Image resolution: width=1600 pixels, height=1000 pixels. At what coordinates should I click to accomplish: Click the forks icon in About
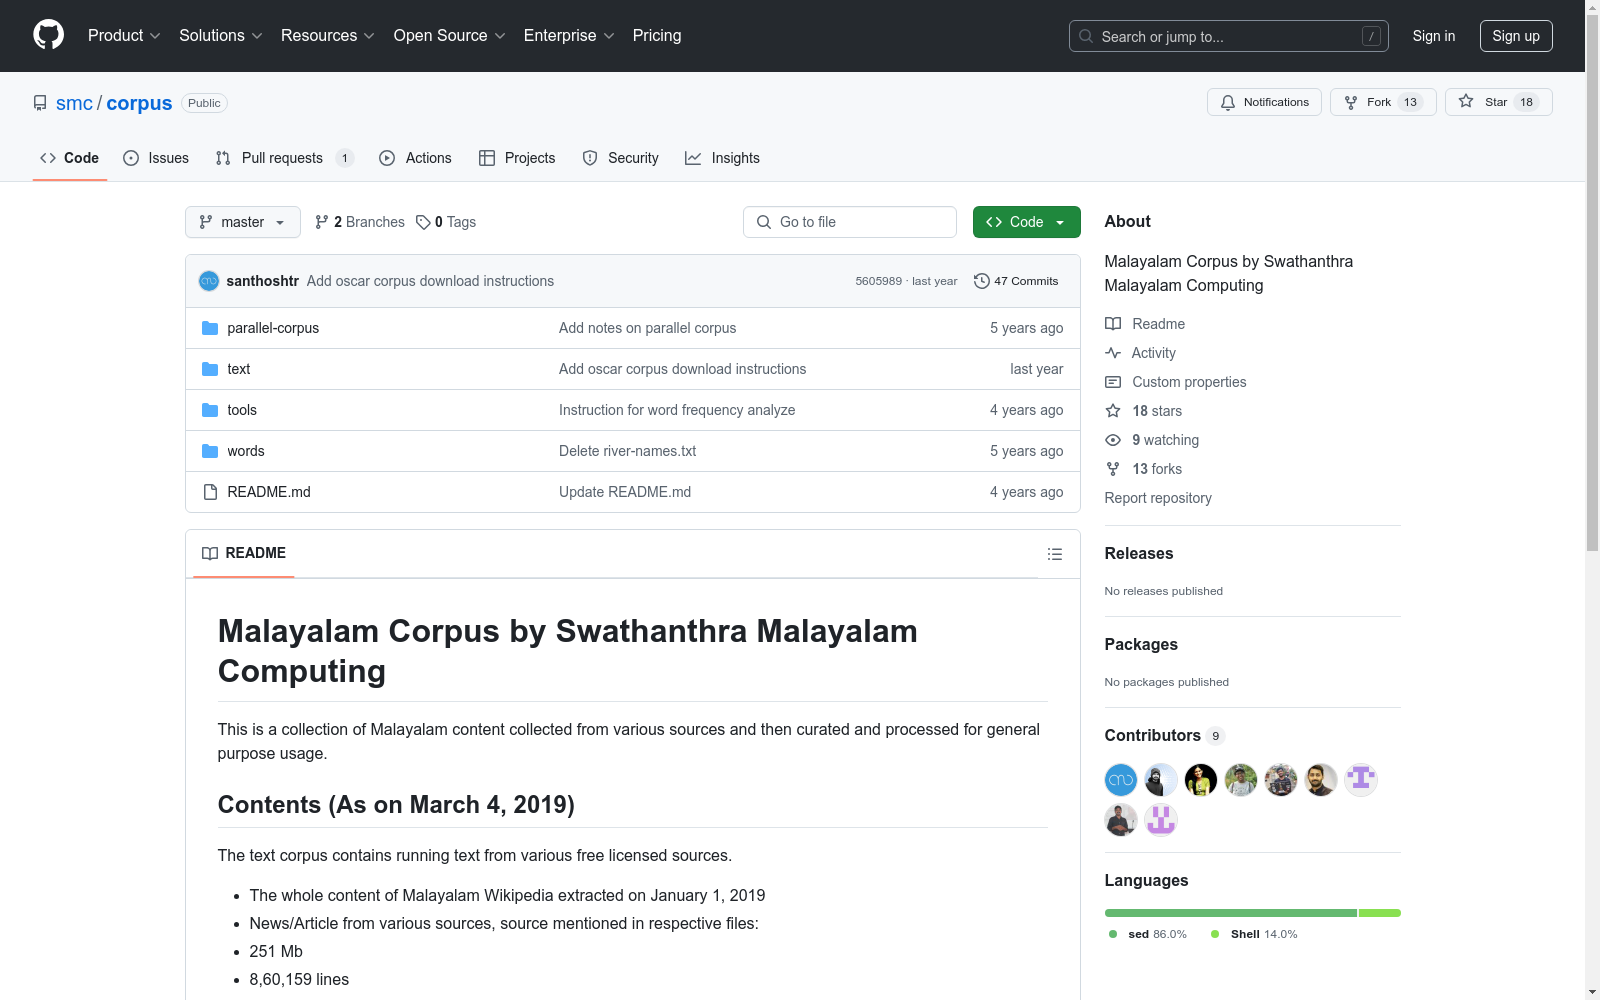pos(1113,469)
